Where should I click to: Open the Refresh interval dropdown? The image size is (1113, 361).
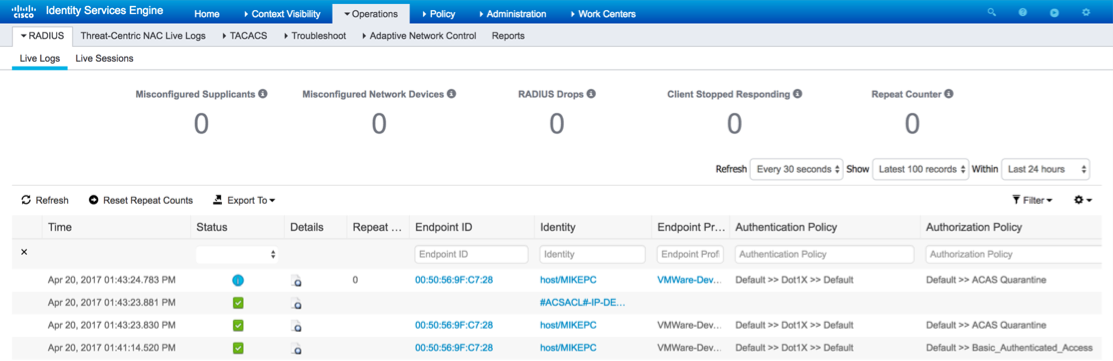796,170
